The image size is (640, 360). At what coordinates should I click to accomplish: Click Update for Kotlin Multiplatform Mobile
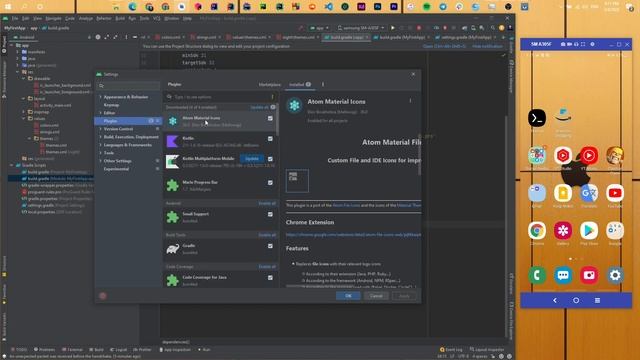click(x=252, y=159)
